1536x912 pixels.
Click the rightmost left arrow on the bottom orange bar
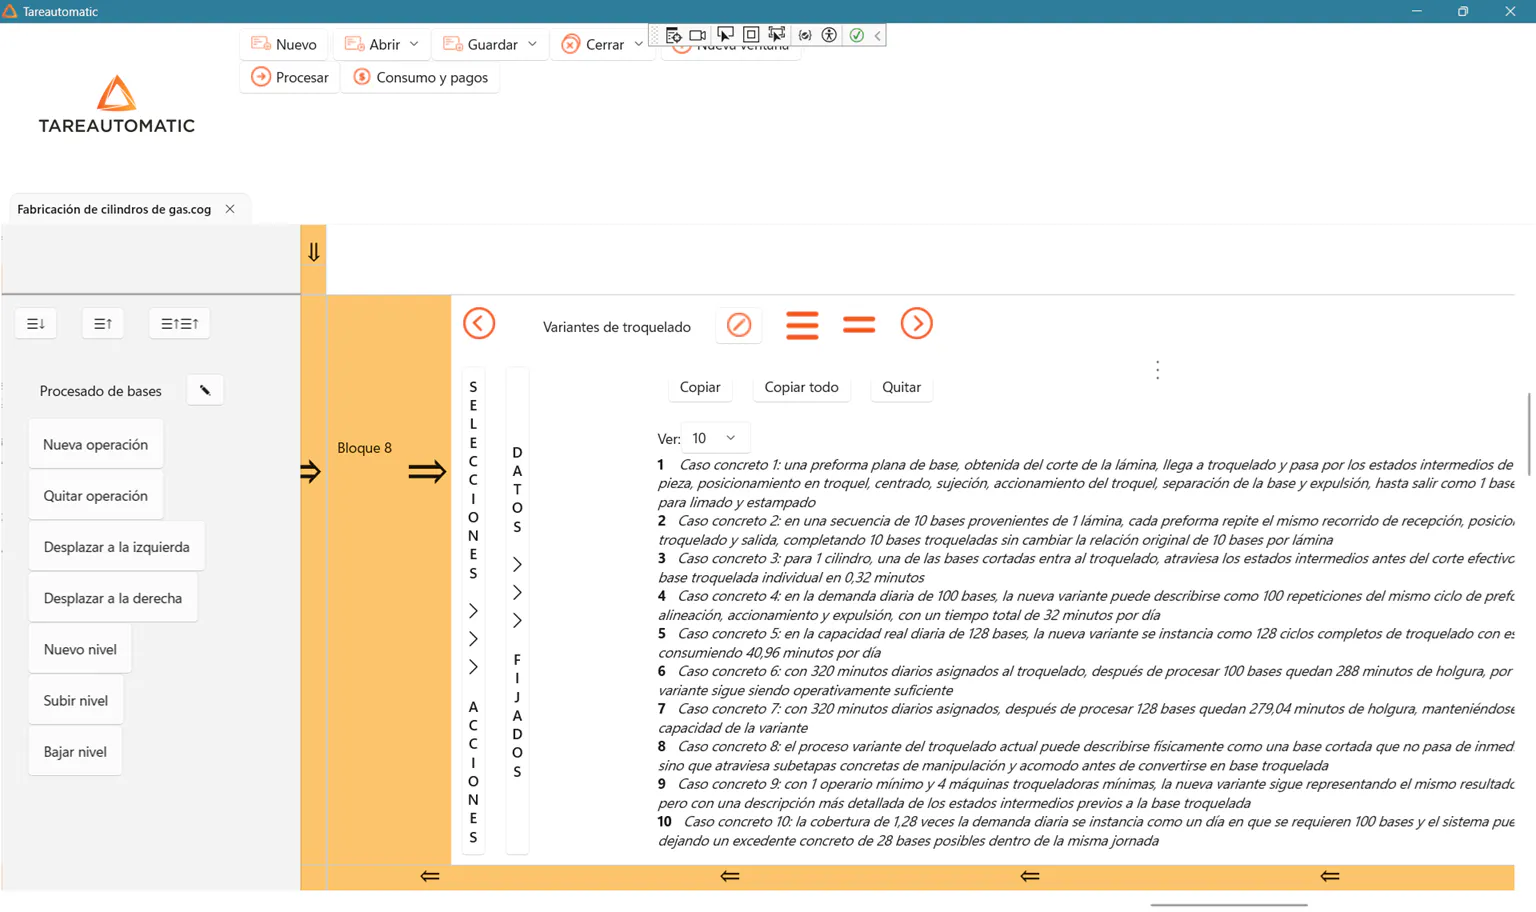[1330, 876]
